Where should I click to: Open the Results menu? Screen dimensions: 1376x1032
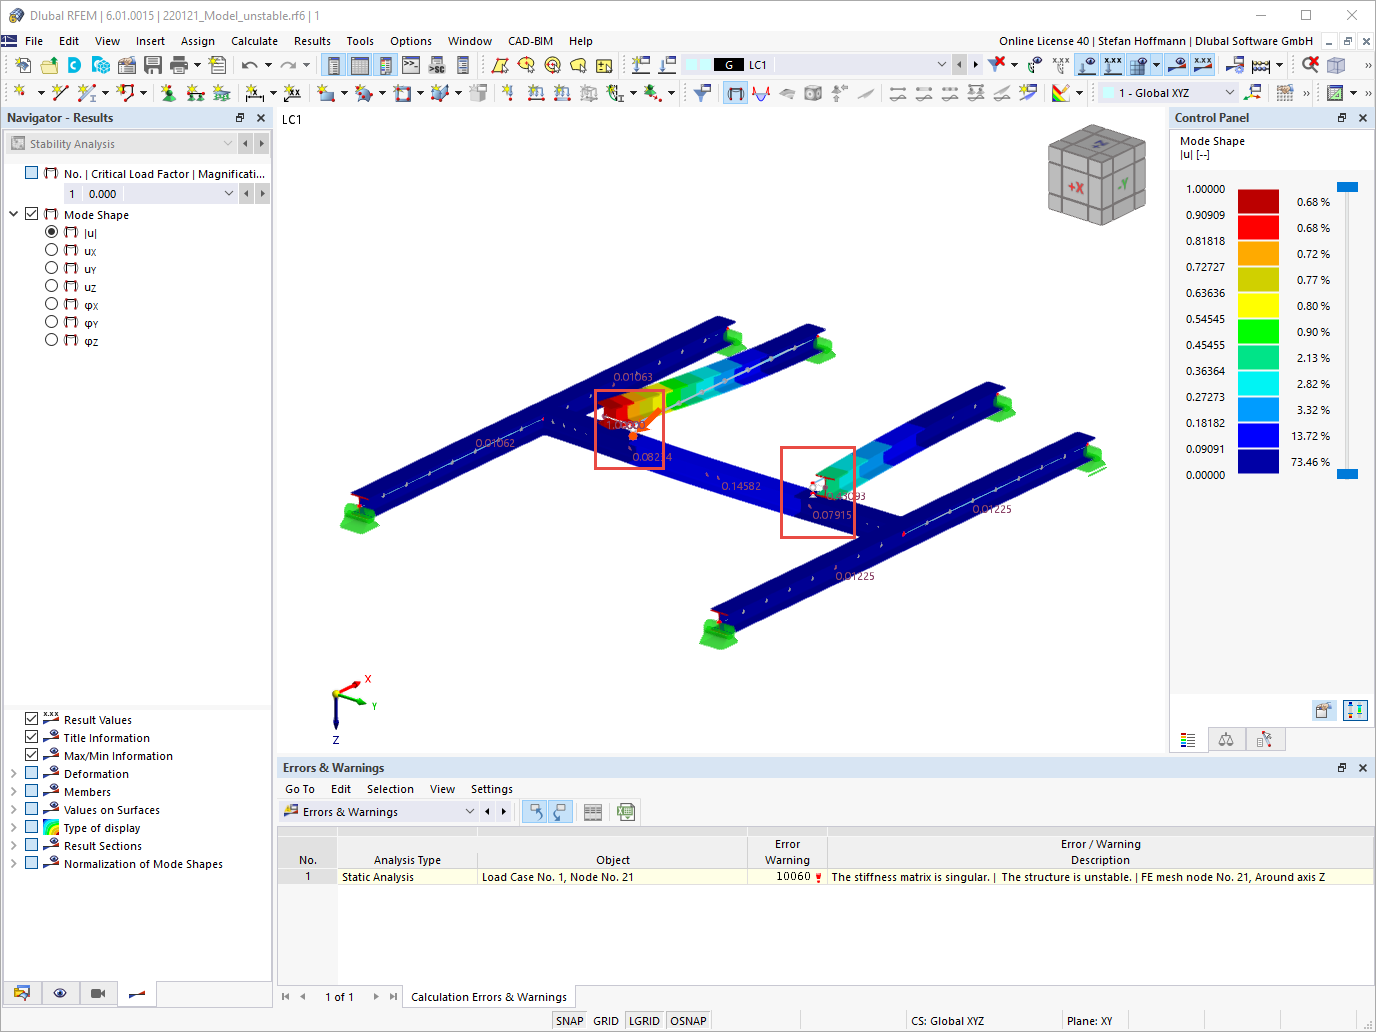tap(312, 41)
